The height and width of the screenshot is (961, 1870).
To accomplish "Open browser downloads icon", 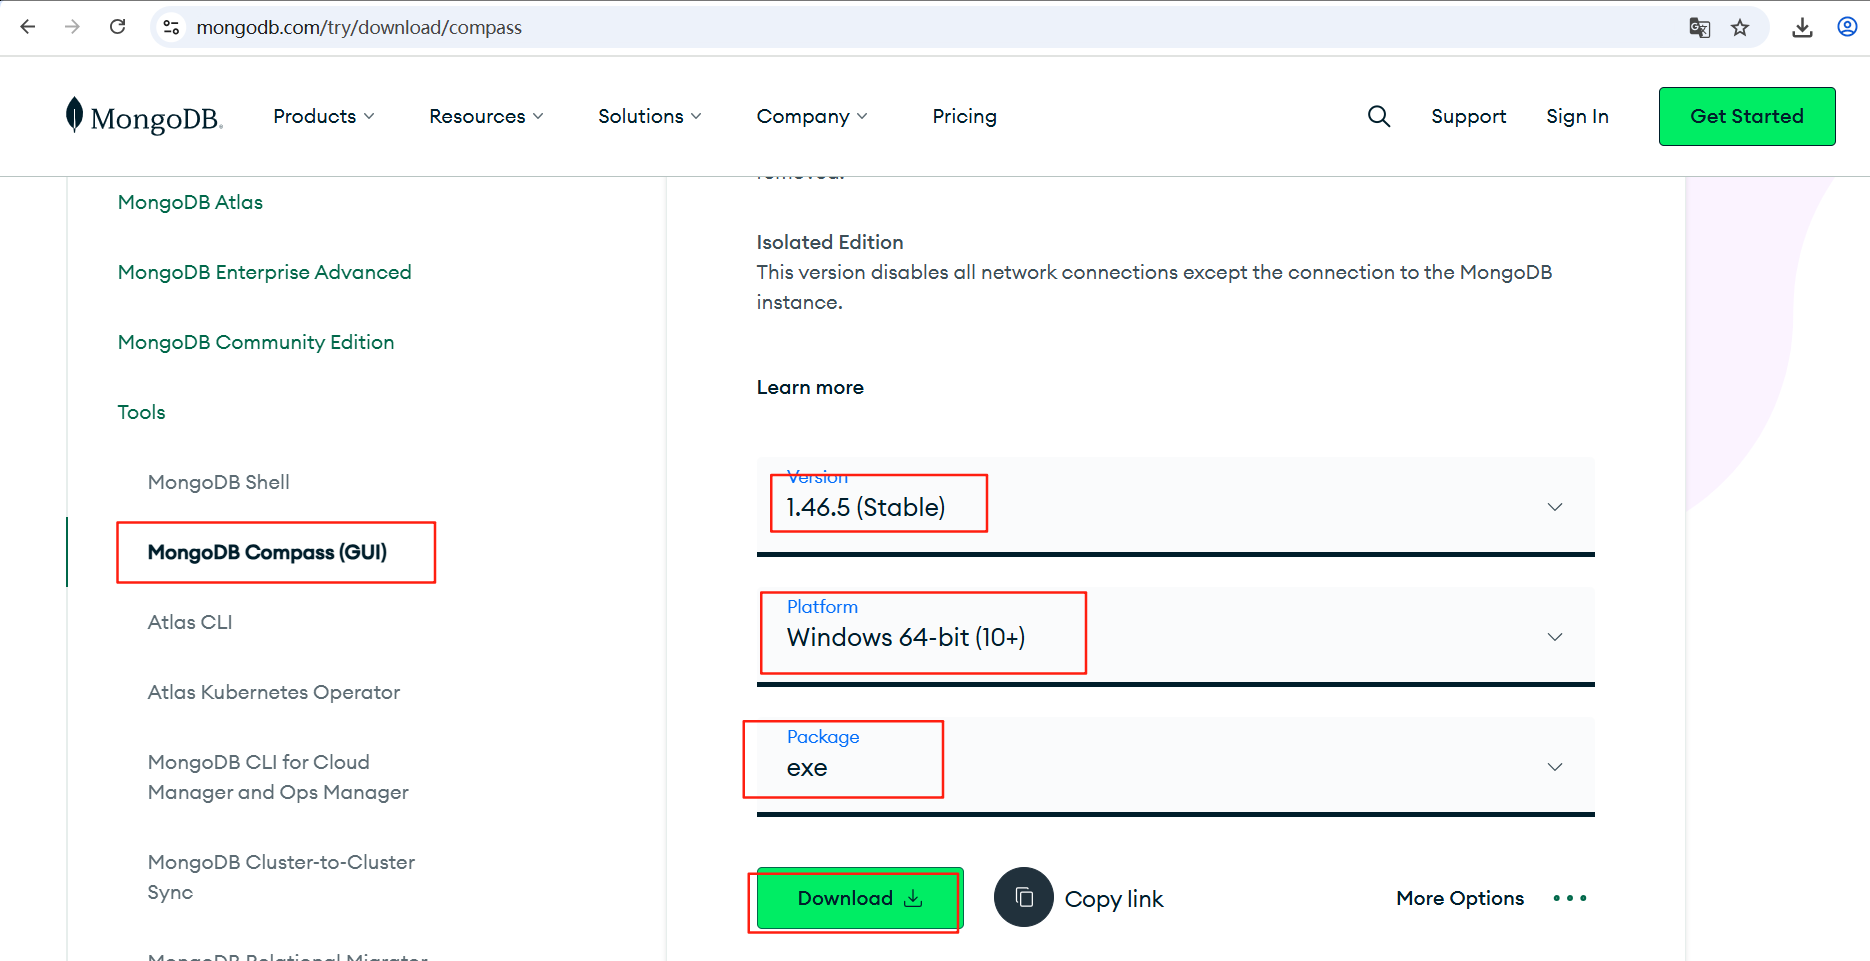I will tap(1802, 27).
